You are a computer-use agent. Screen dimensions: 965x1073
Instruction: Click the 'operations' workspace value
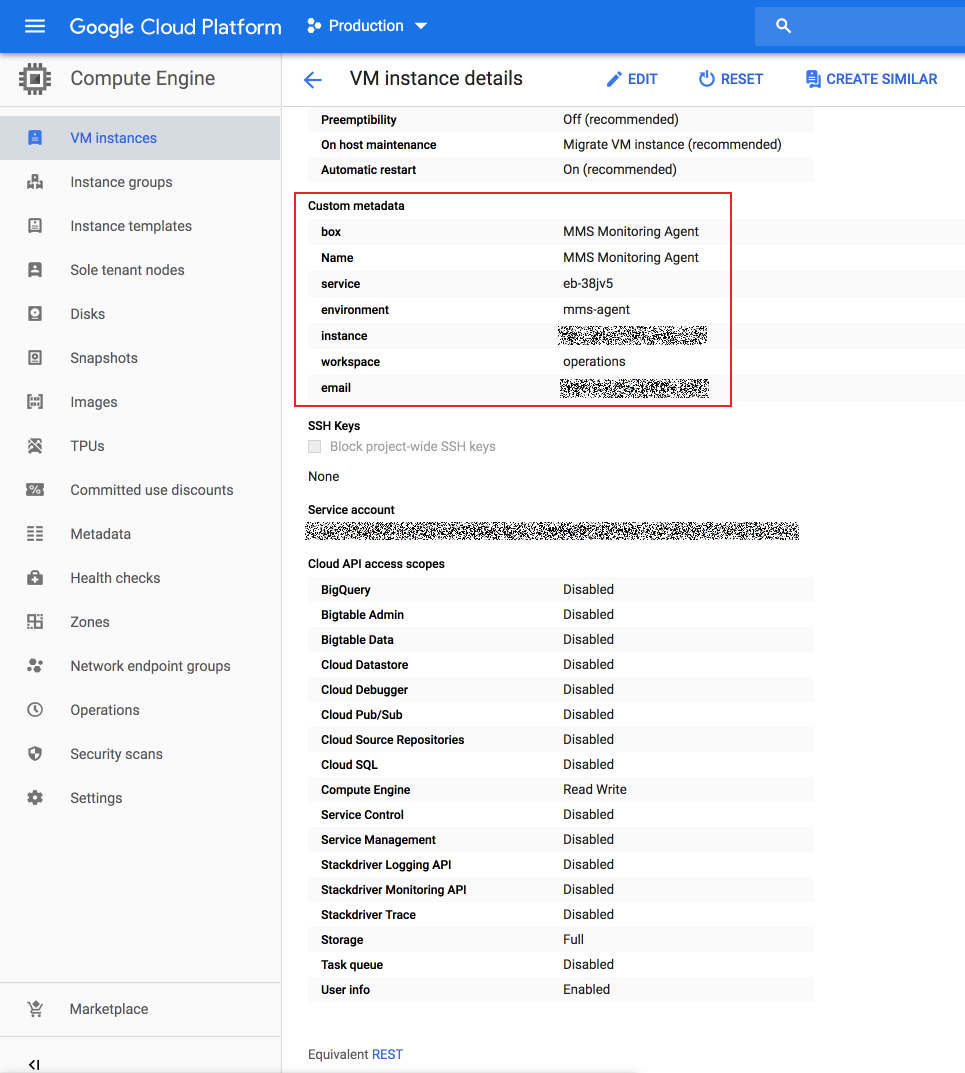pyautogui.click(x=594, y=361)
